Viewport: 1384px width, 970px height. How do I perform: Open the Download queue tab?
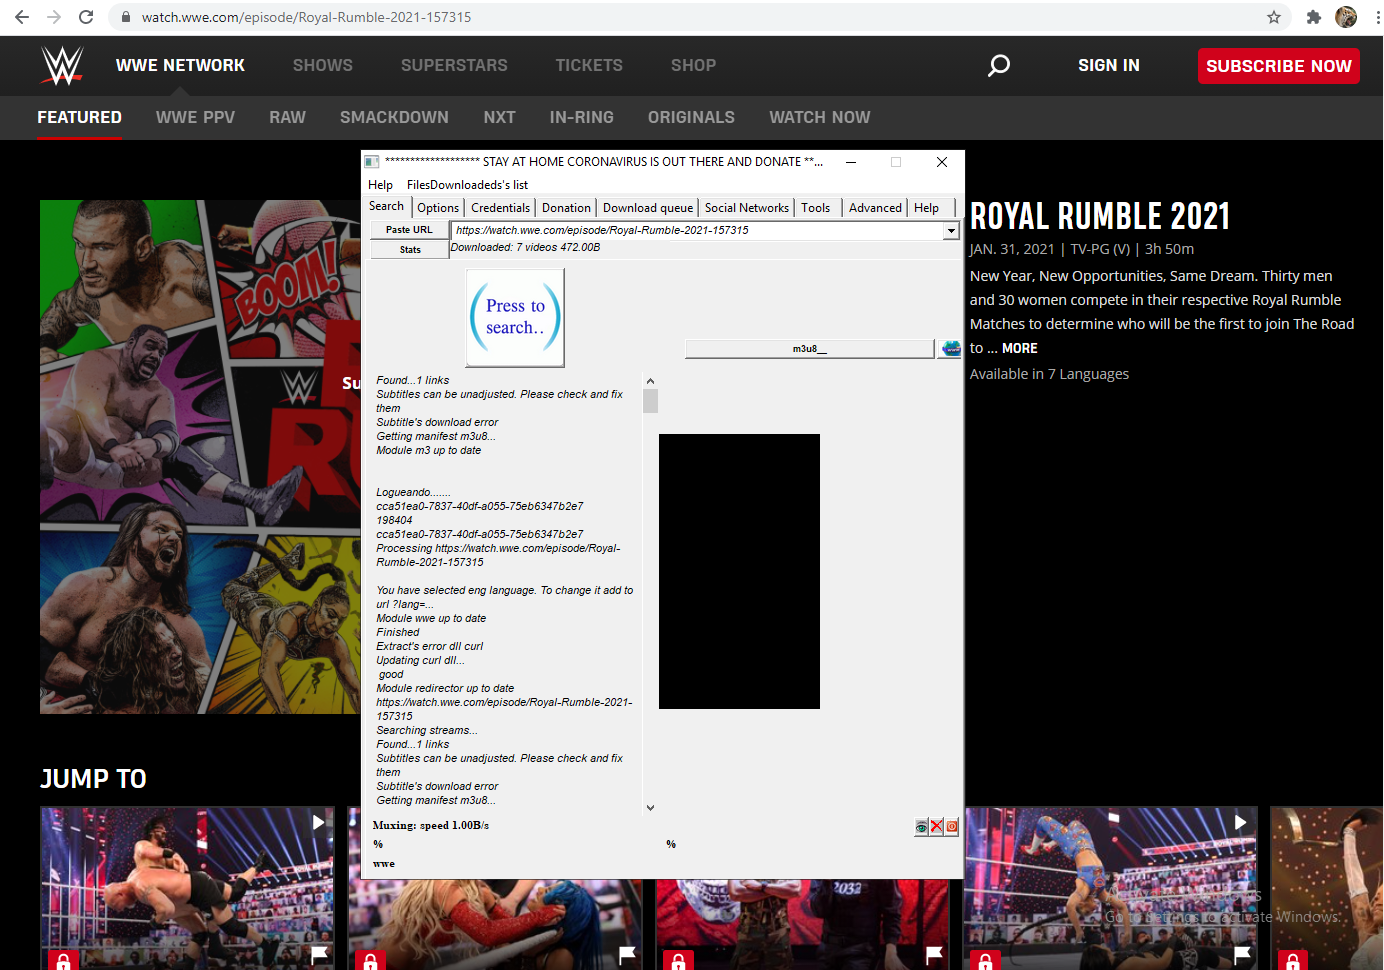pyautogui.click(x=648, y=208)
